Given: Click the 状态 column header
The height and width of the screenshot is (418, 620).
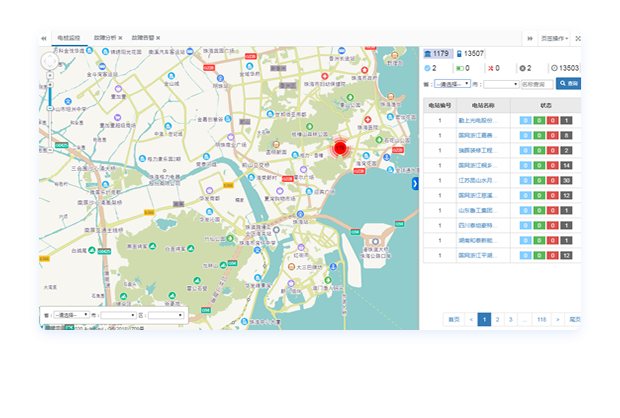Looking at the screenshot, I should pyautogui.click(x=546, y=106).
